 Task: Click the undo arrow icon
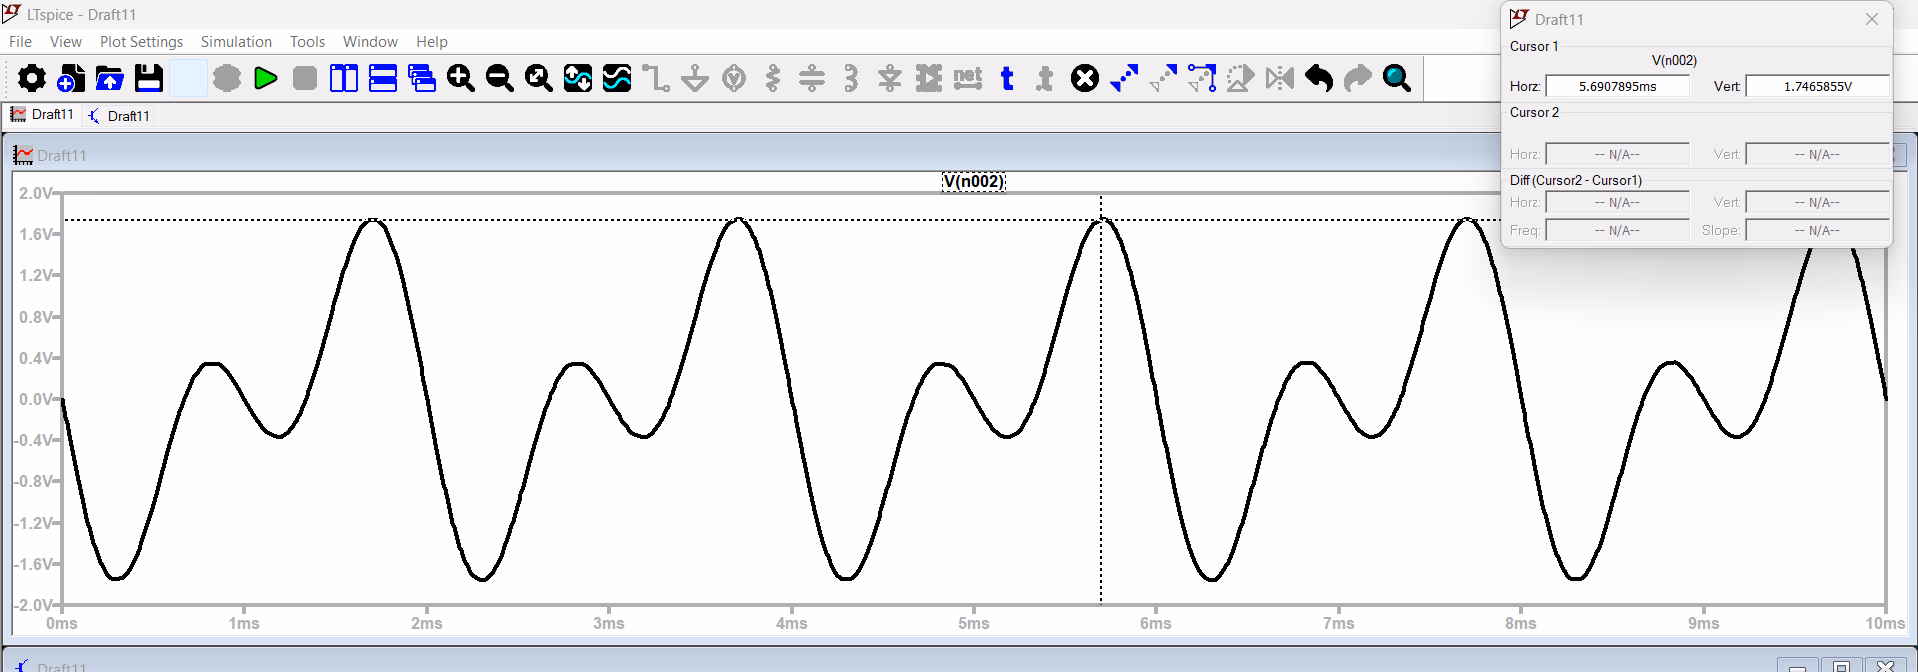[x=1319, y=78]
